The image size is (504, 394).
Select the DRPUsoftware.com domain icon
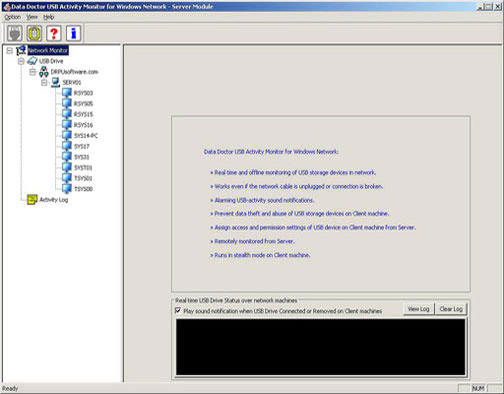(44, 72)
